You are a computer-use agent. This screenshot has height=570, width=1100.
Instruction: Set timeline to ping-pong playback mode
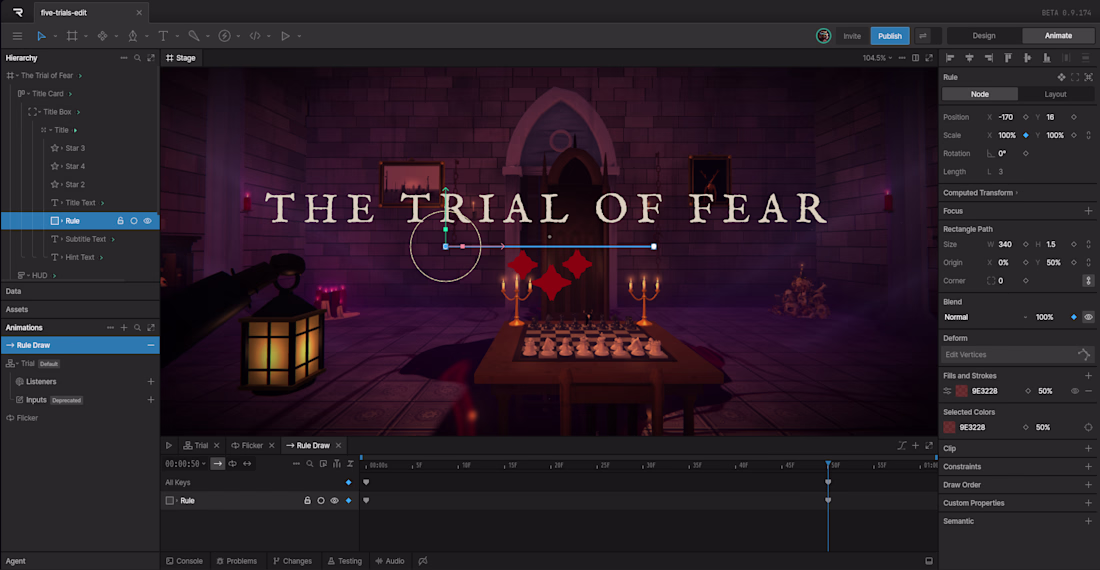pos(247,463)
